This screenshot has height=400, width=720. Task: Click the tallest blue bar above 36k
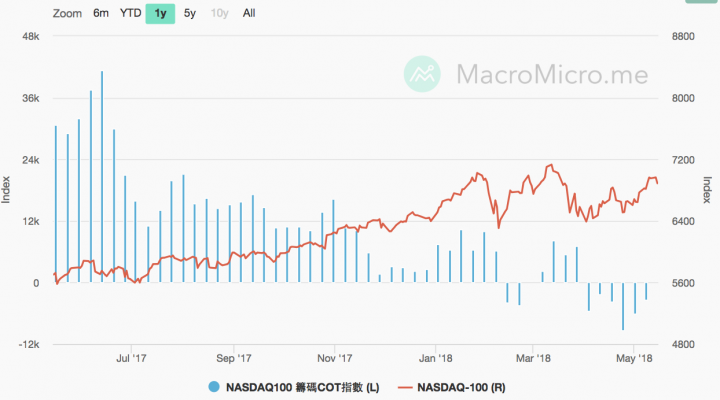102,177
